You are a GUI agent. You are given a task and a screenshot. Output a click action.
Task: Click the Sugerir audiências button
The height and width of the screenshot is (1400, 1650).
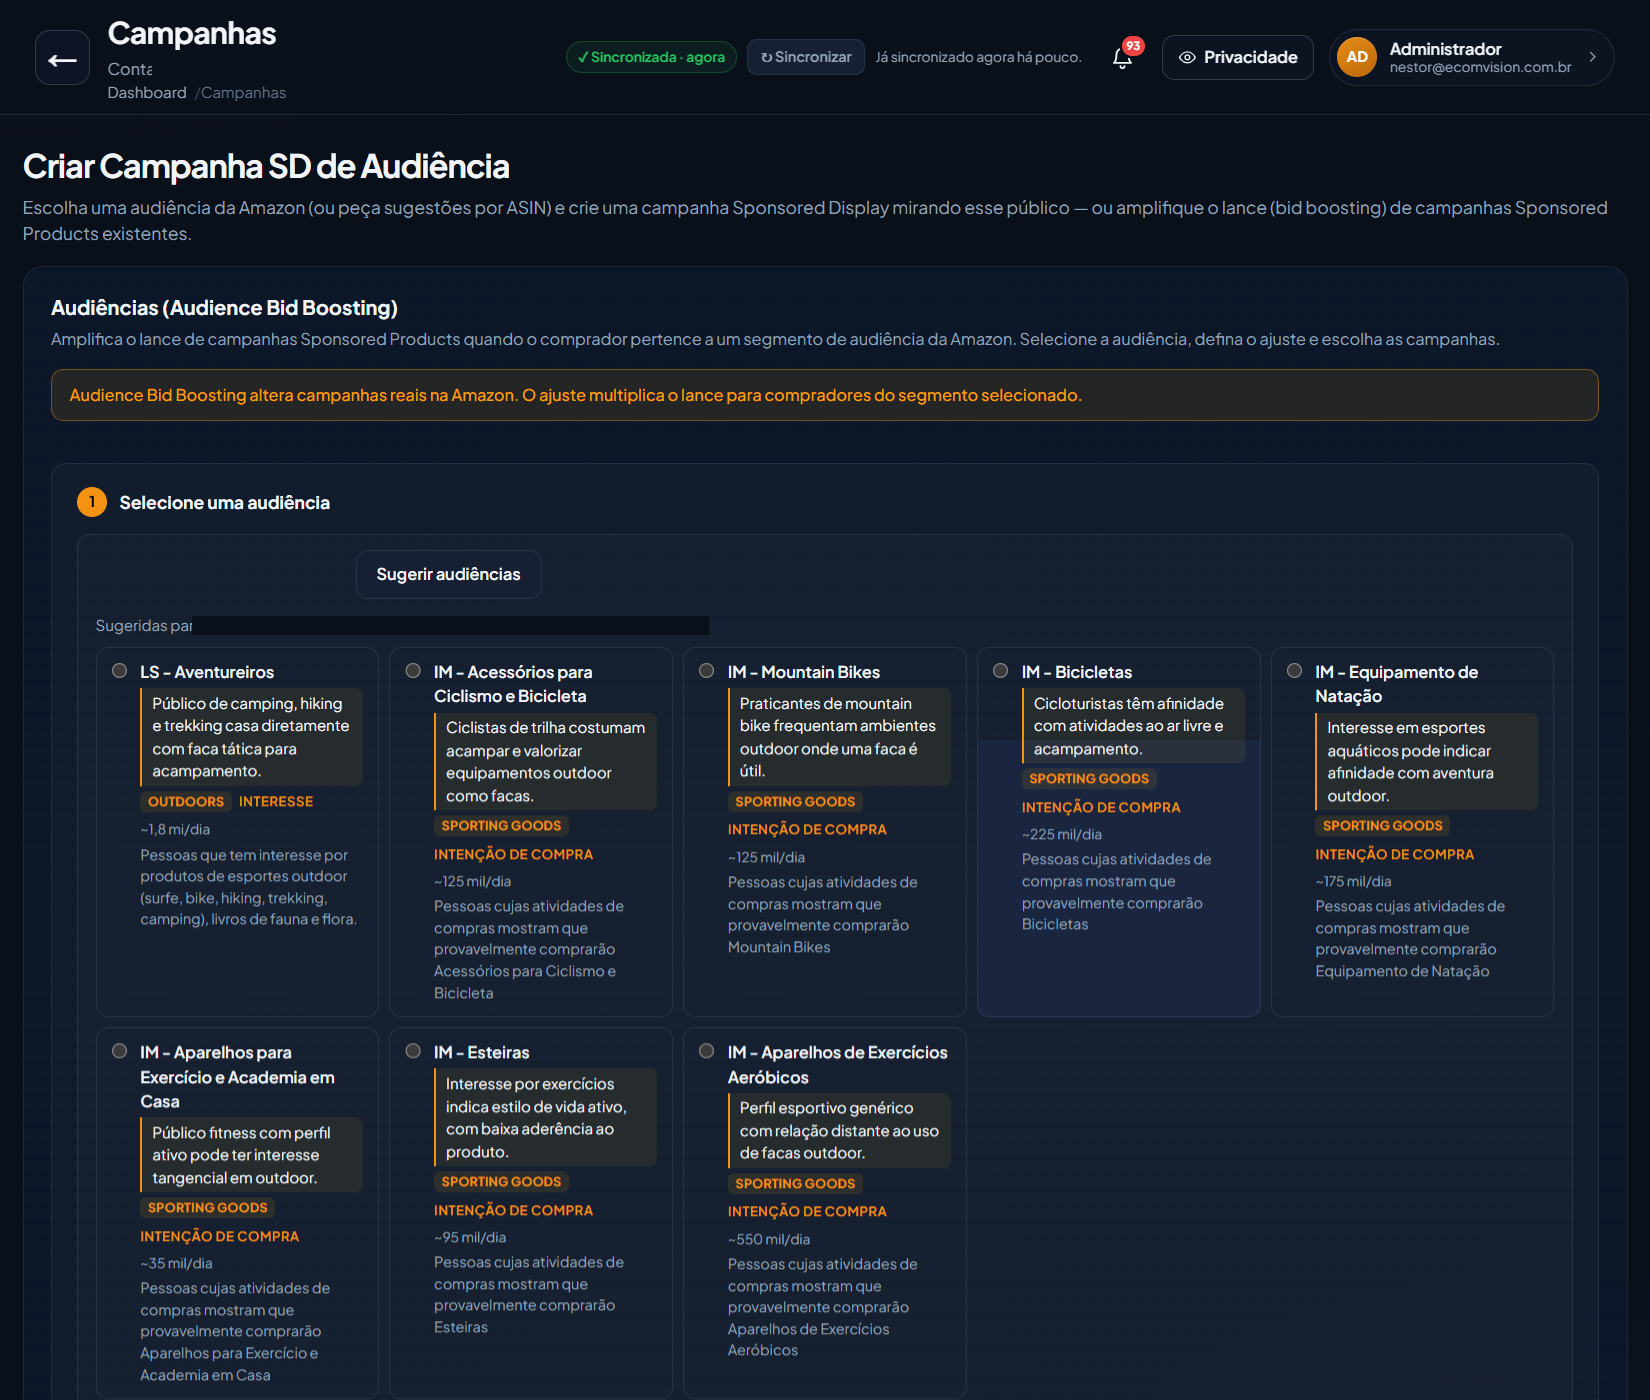coord(448,574)
